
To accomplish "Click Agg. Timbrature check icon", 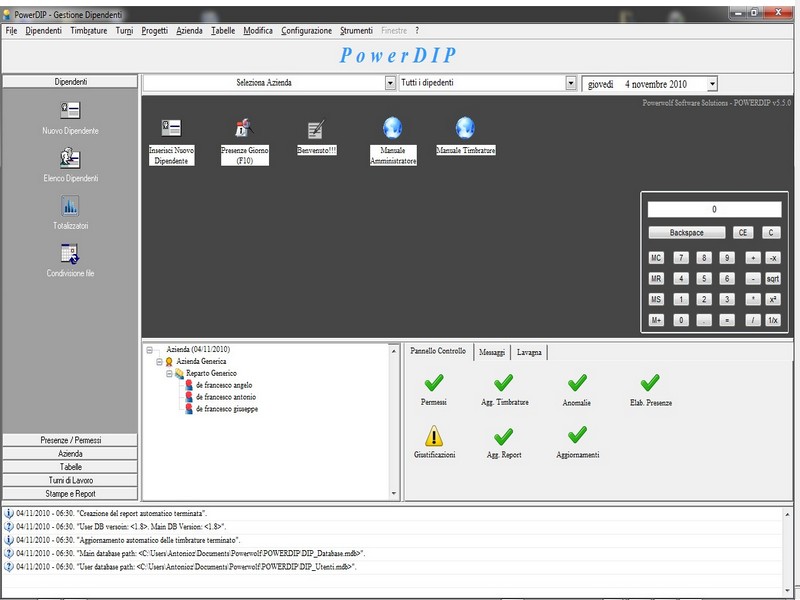I will pos(504,382).
